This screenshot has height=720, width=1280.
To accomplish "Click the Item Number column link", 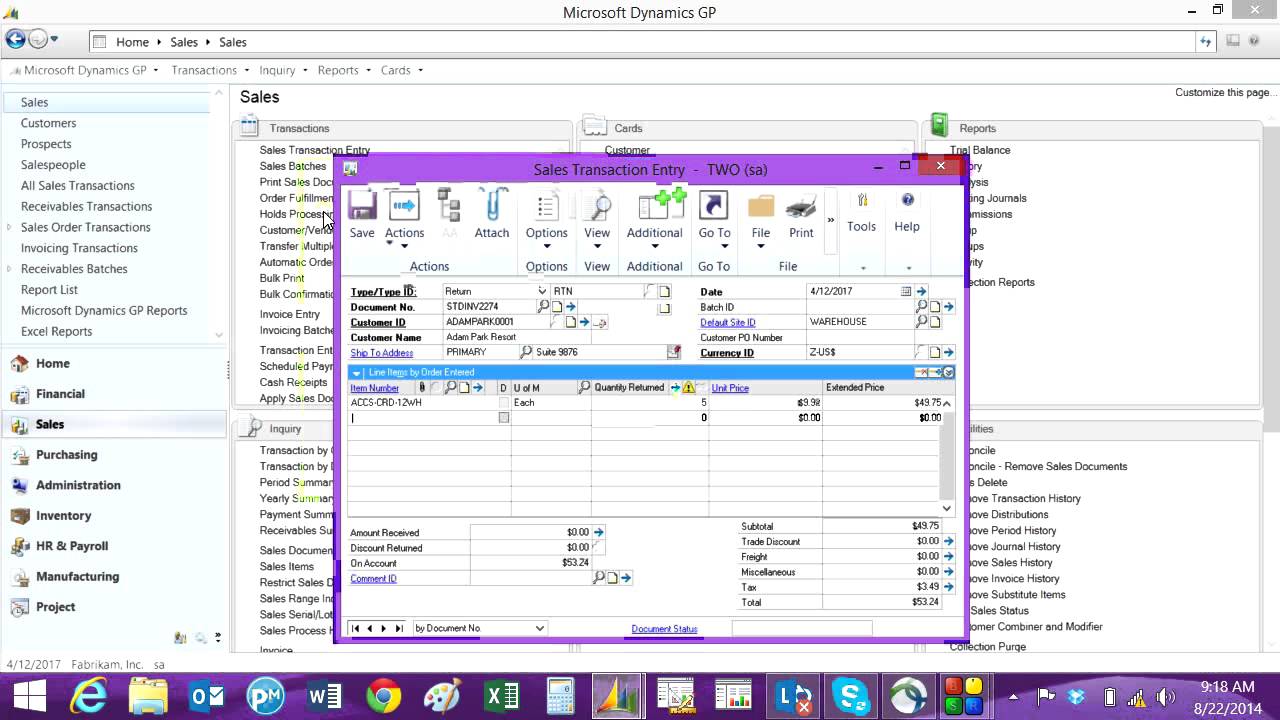I will click(374, 388).
